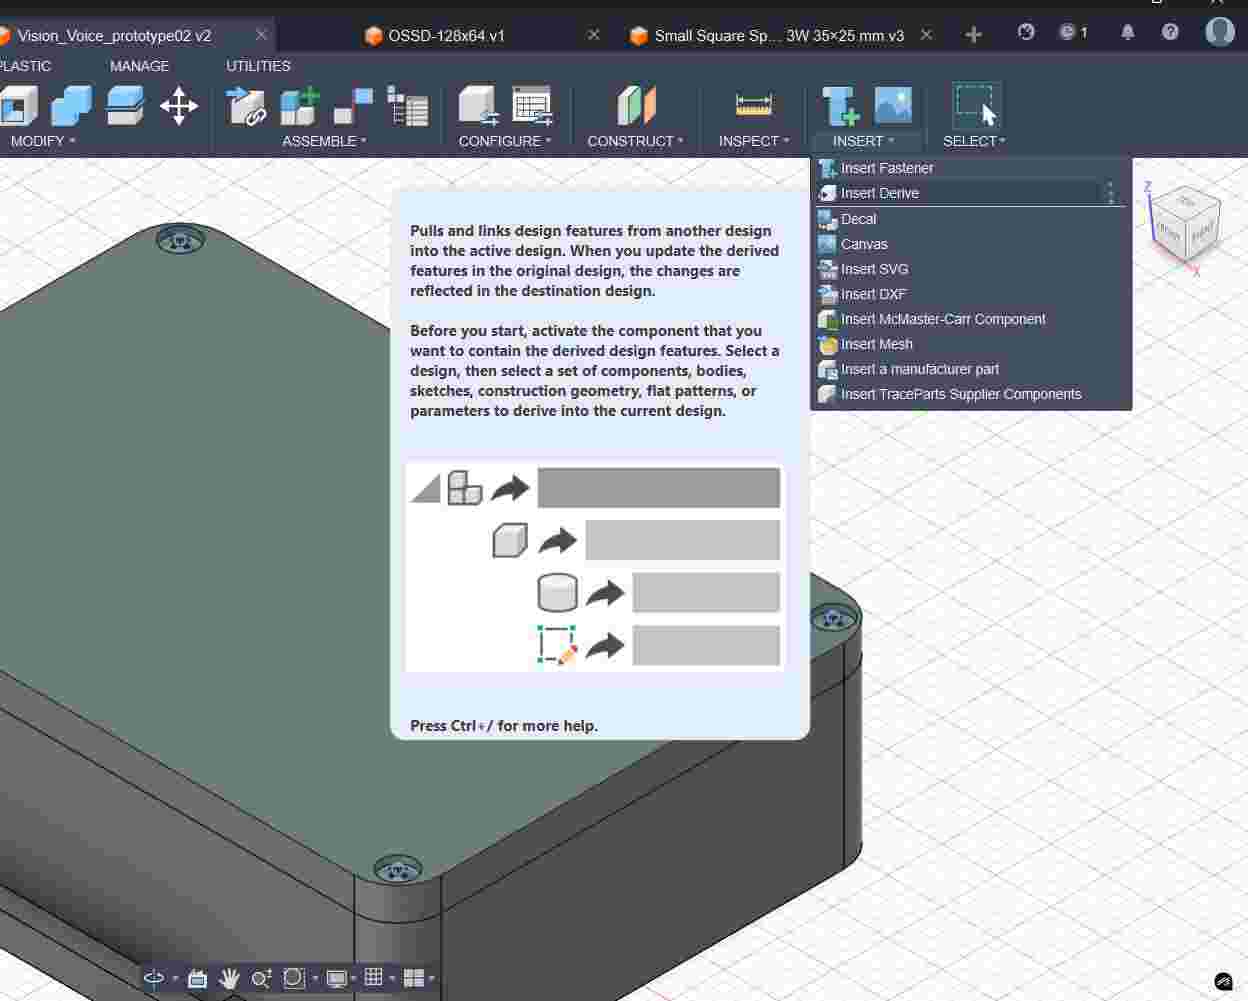Open the Help question mark icon

point(1170,32)
